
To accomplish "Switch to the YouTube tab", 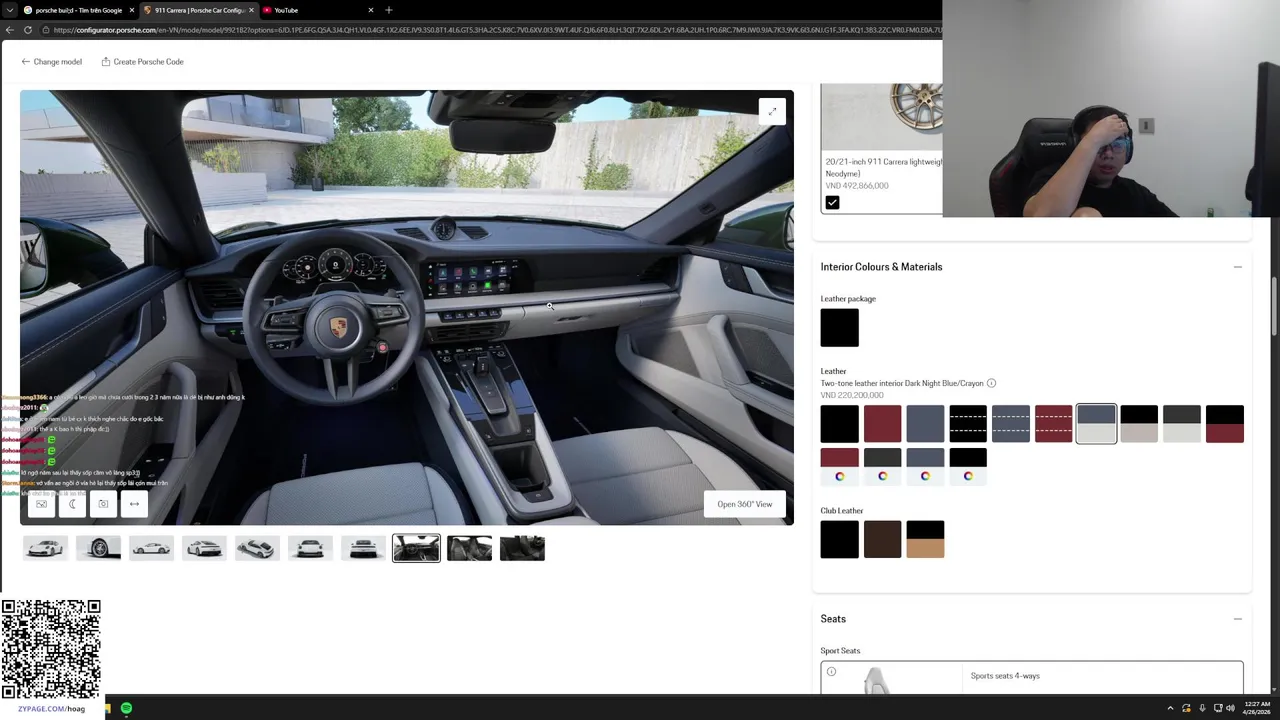I will point(318,10).
